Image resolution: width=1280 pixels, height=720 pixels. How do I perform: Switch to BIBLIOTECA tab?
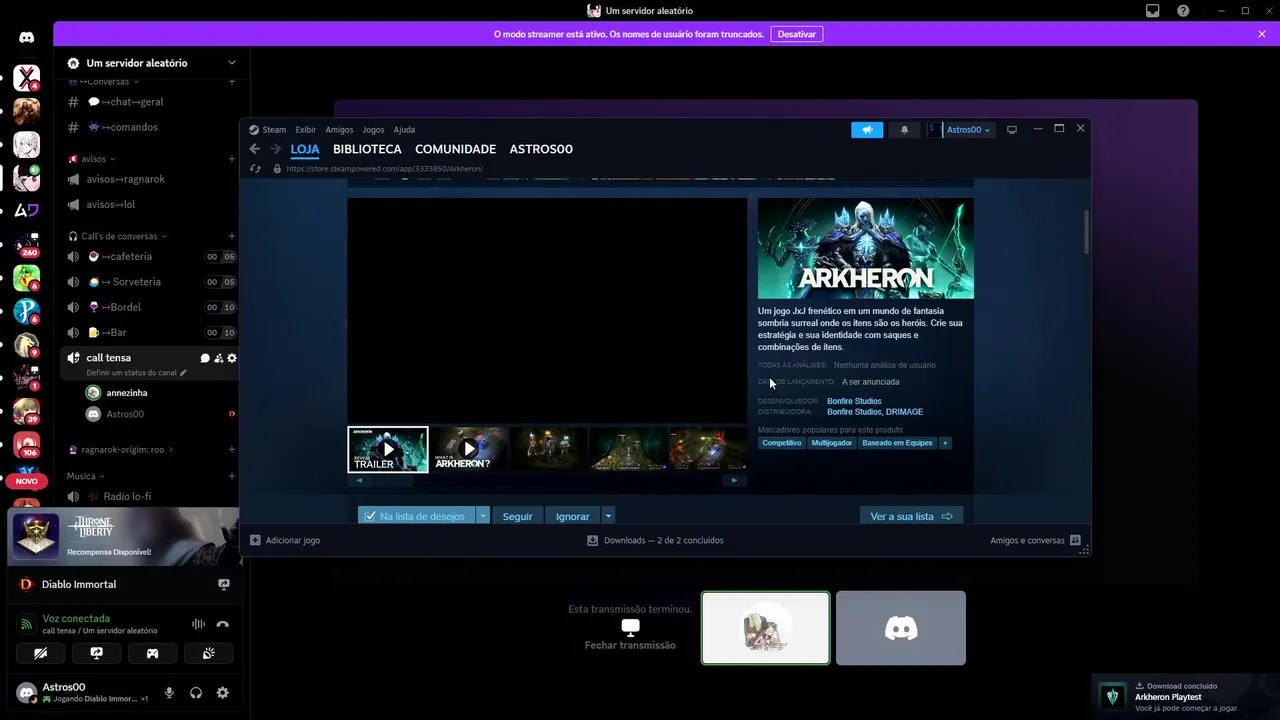click(367, 149)
